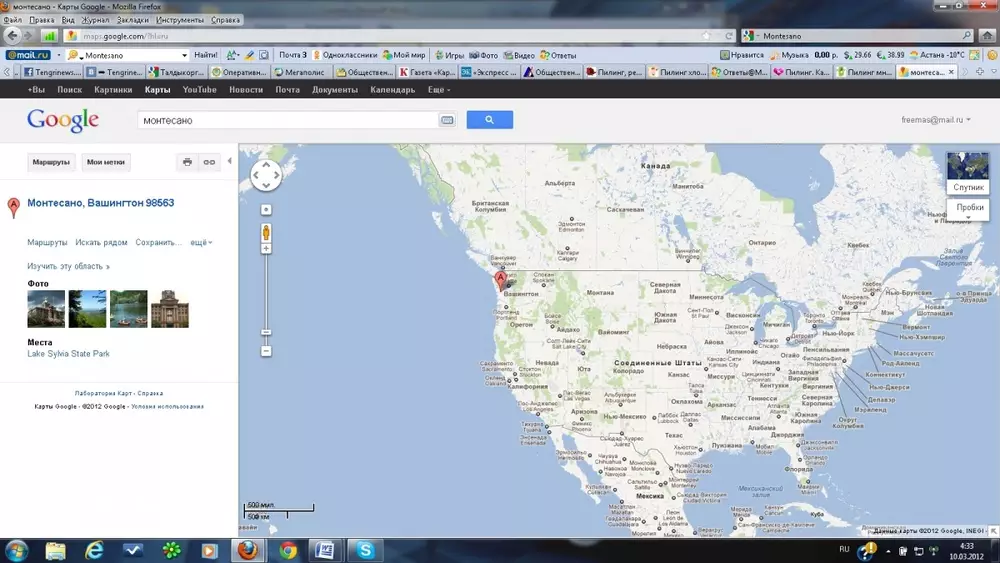Viewport: 1000px width, 563px height.
Task: Toggle the Пробки traffic layer
Action: [x=969, y=207]
